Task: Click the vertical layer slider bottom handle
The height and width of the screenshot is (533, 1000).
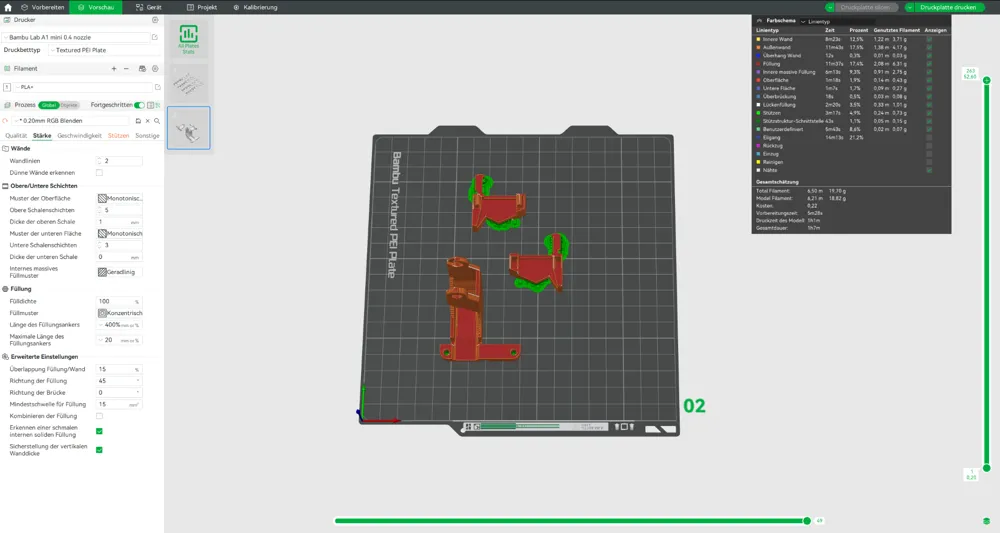Action: 987,468
